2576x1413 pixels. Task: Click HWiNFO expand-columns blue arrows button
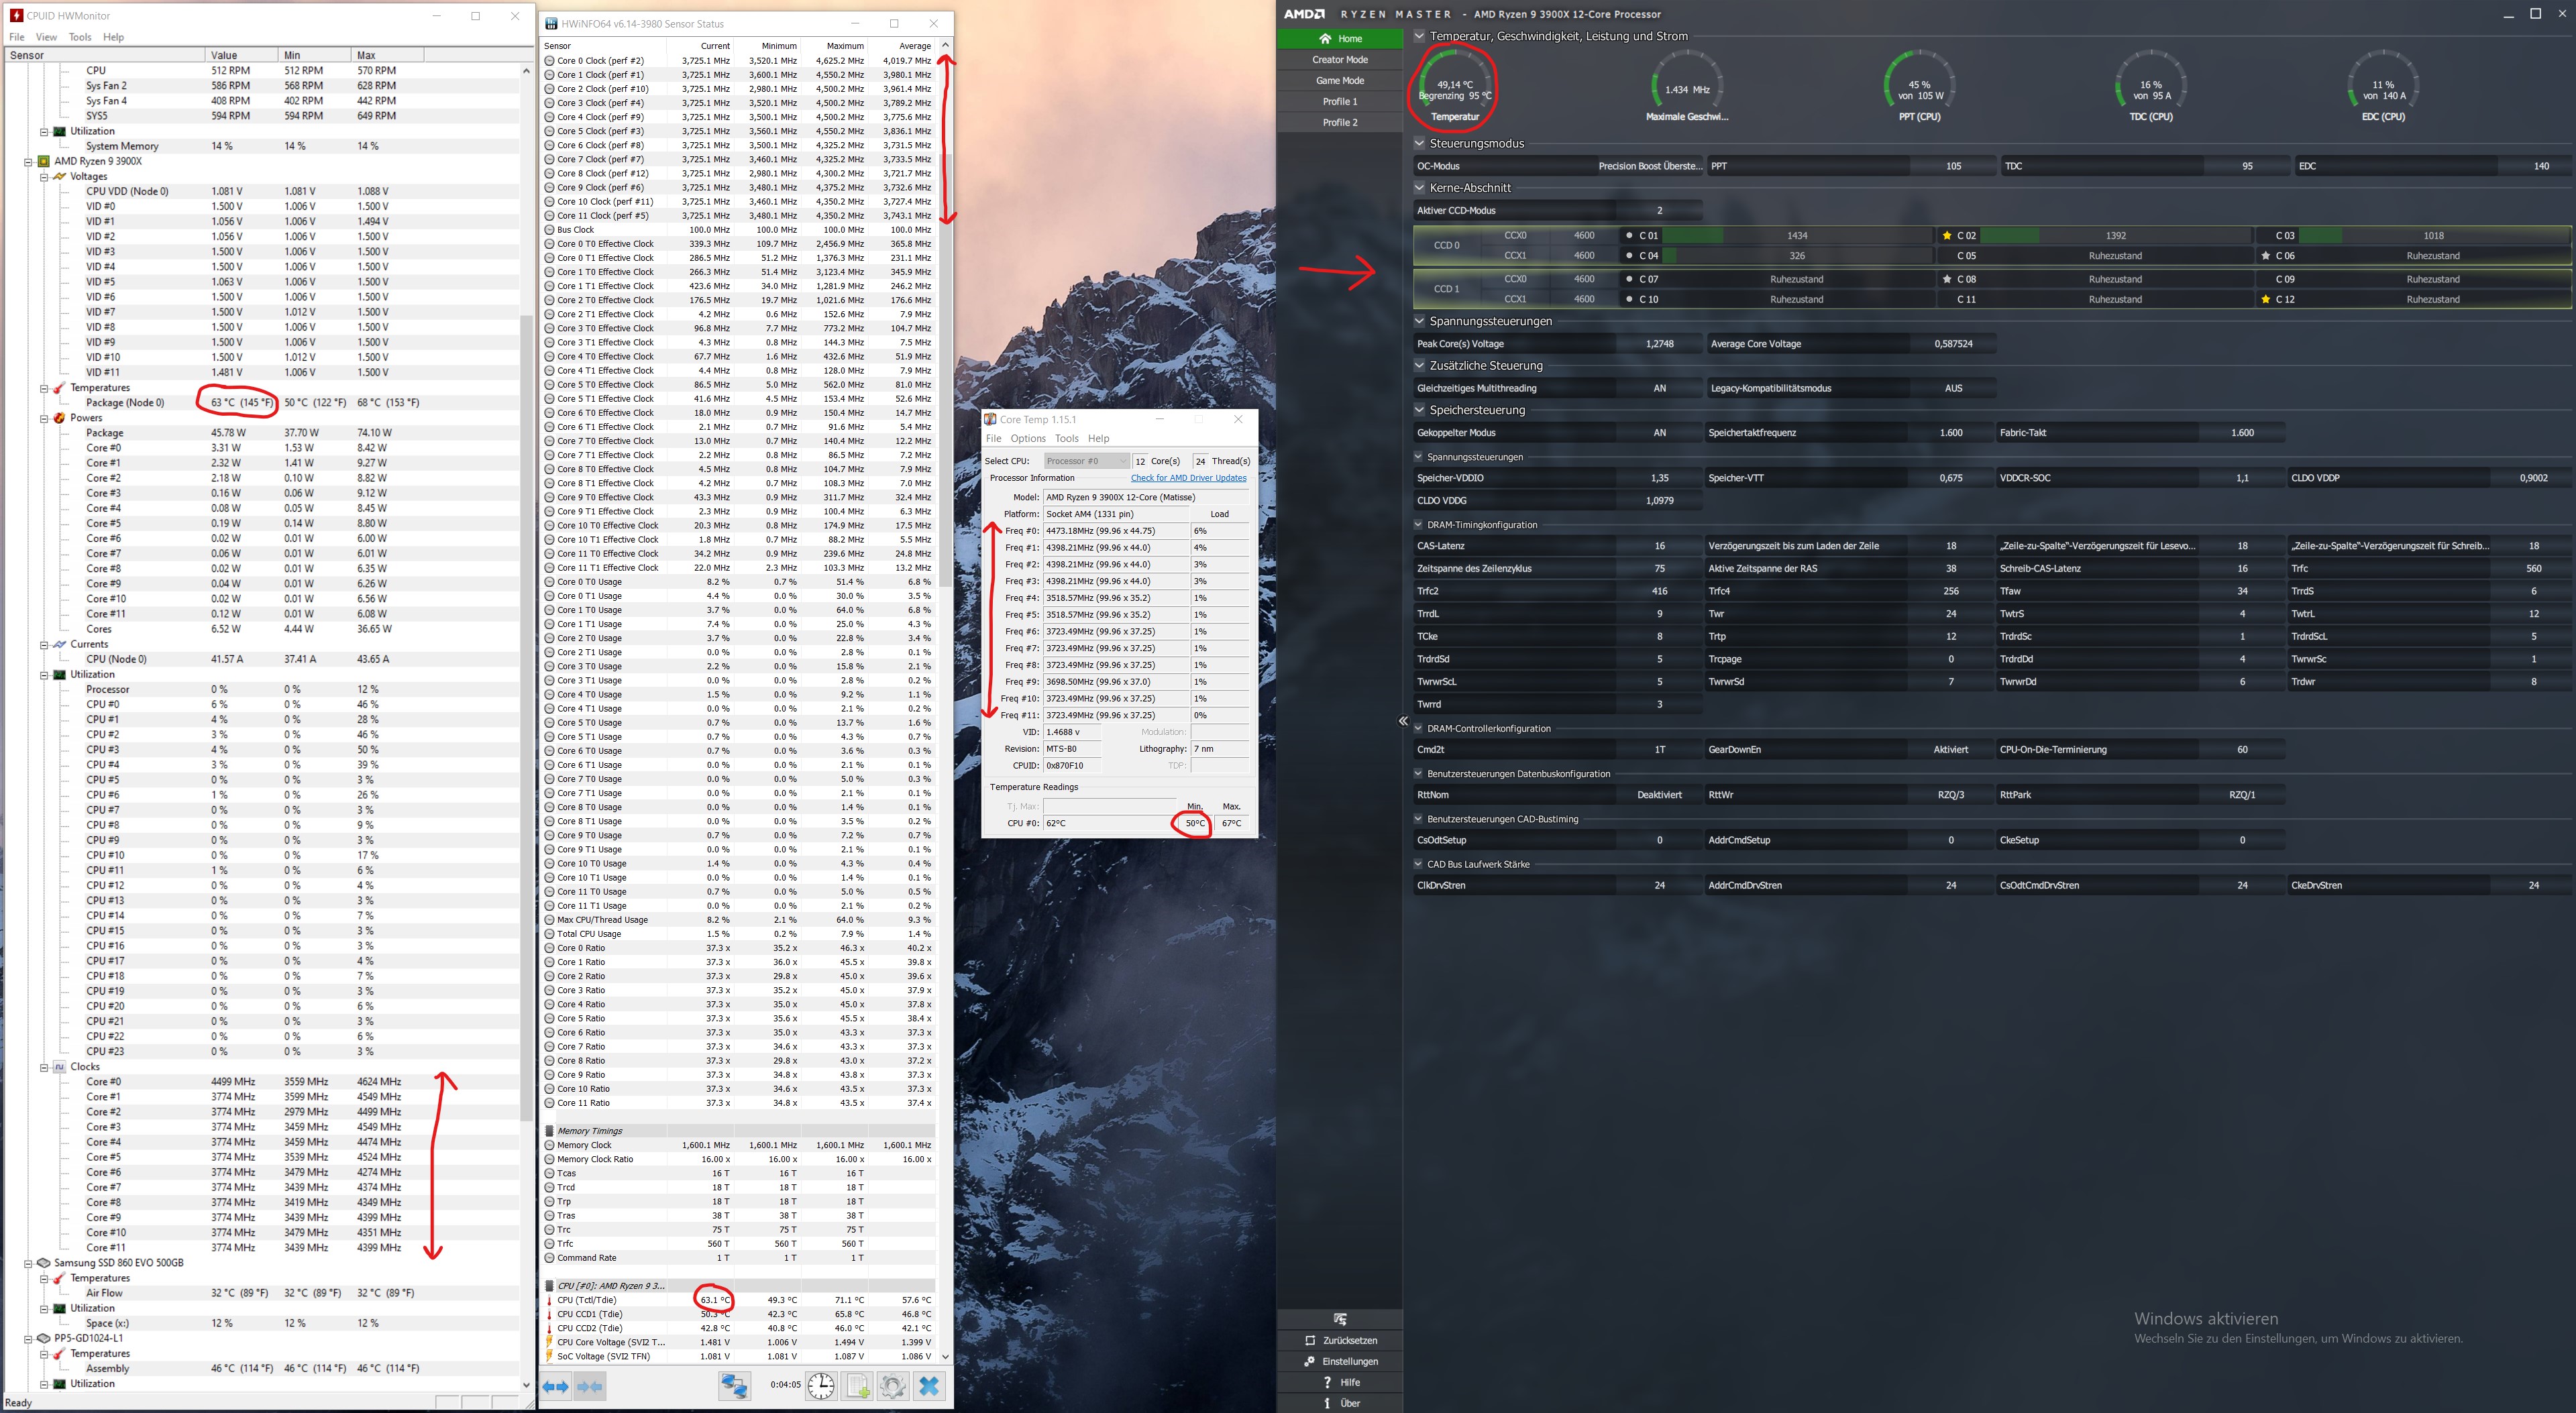click(556, 1386)
